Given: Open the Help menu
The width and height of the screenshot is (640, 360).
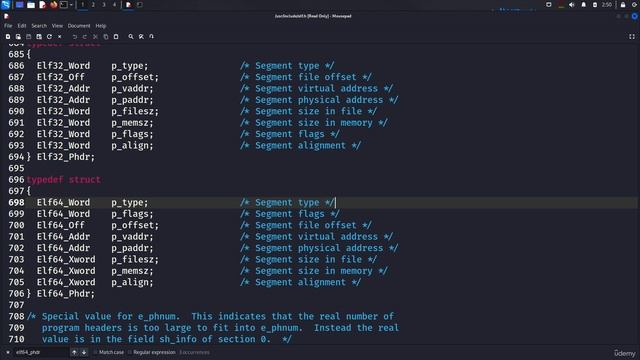Looking at the screenshot, I should (x=101, y=26).
